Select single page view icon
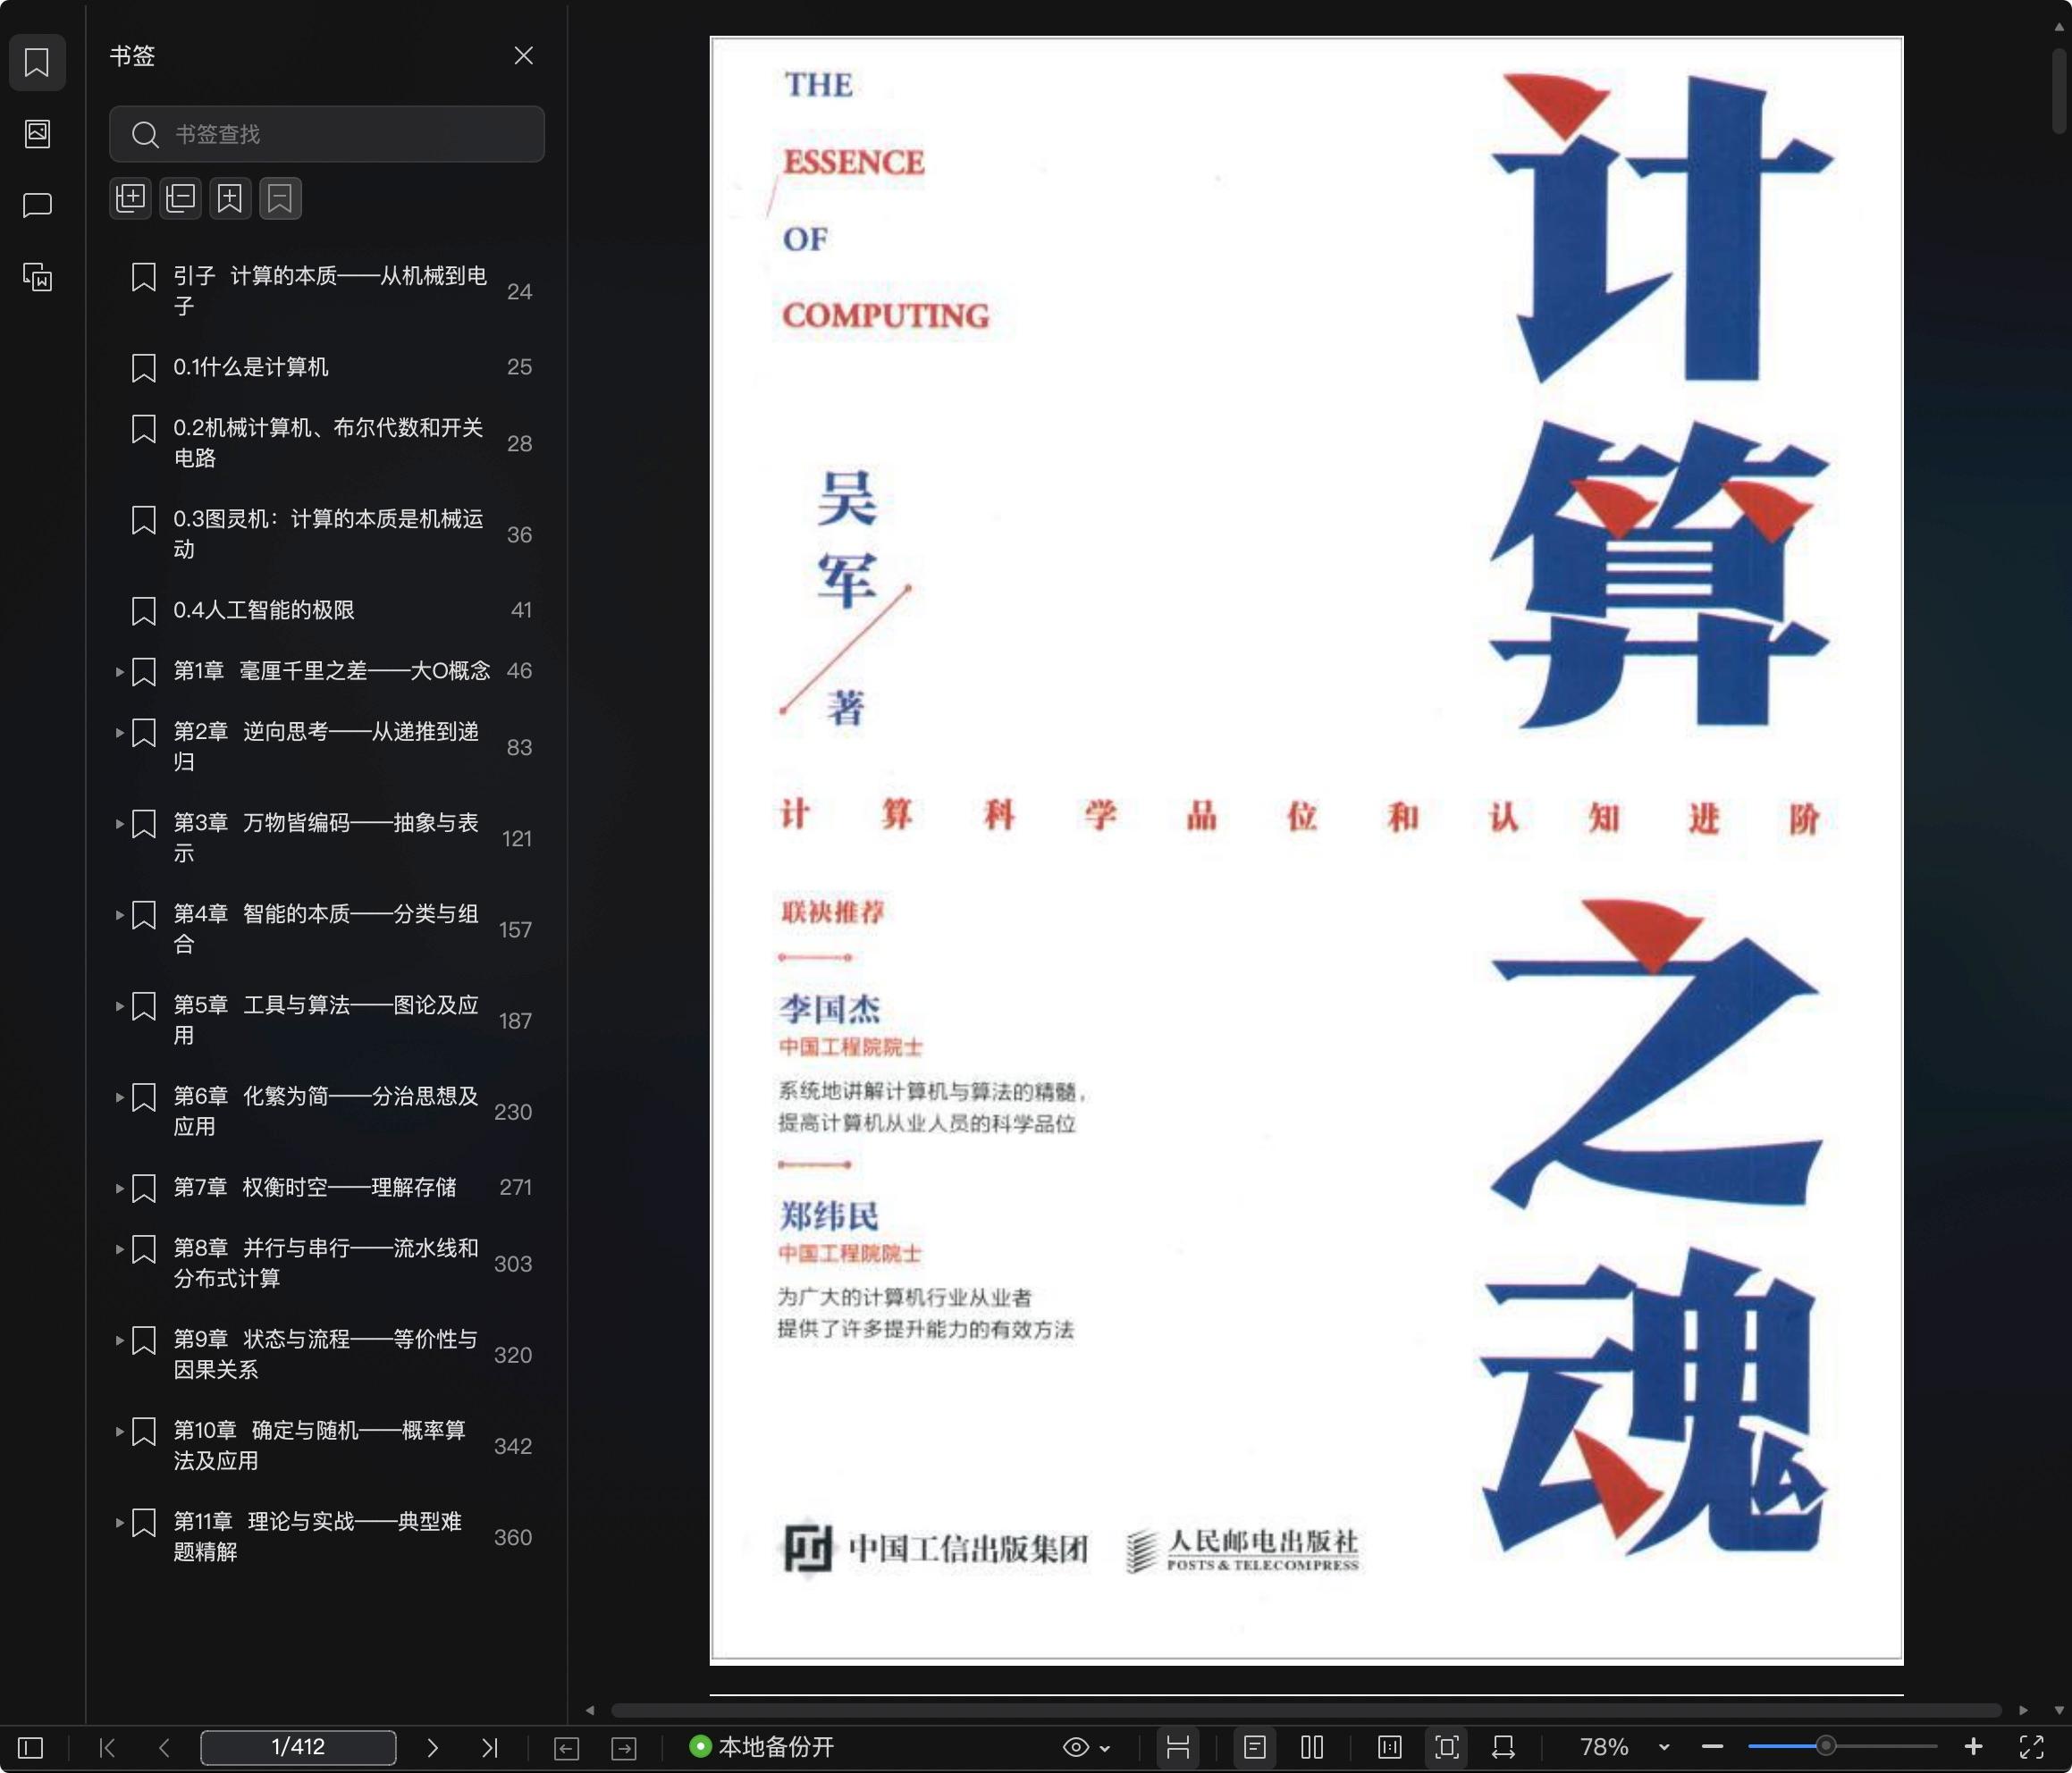The height and width of the screenshot is (1773, 2072). [x=1255, y=1747]
